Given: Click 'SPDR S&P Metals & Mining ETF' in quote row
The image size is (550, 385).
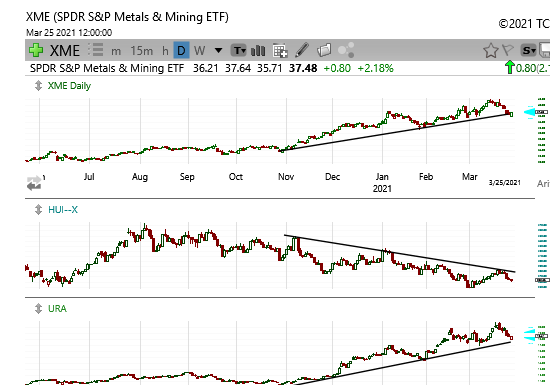Looking at the screenshot, I should (x=107, y=68).
